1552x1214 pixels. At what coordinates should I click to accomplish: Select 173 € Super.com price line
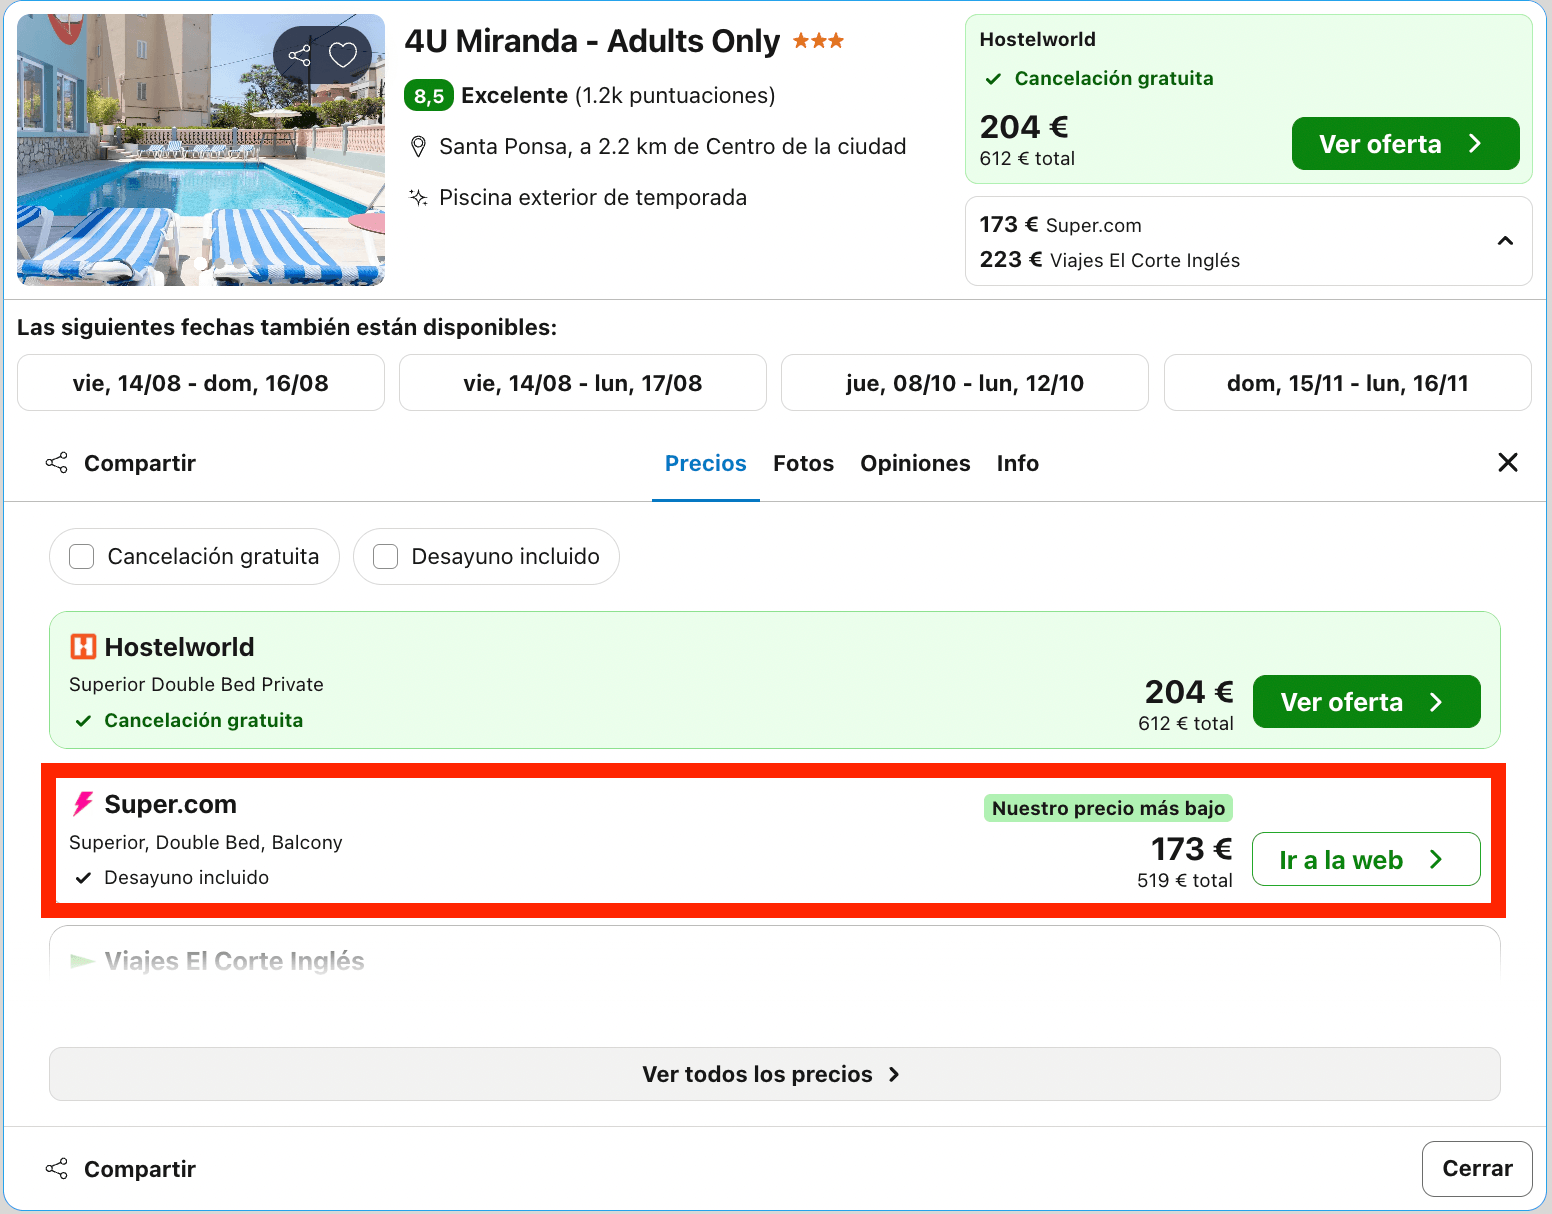click(x=1060, y=225)
